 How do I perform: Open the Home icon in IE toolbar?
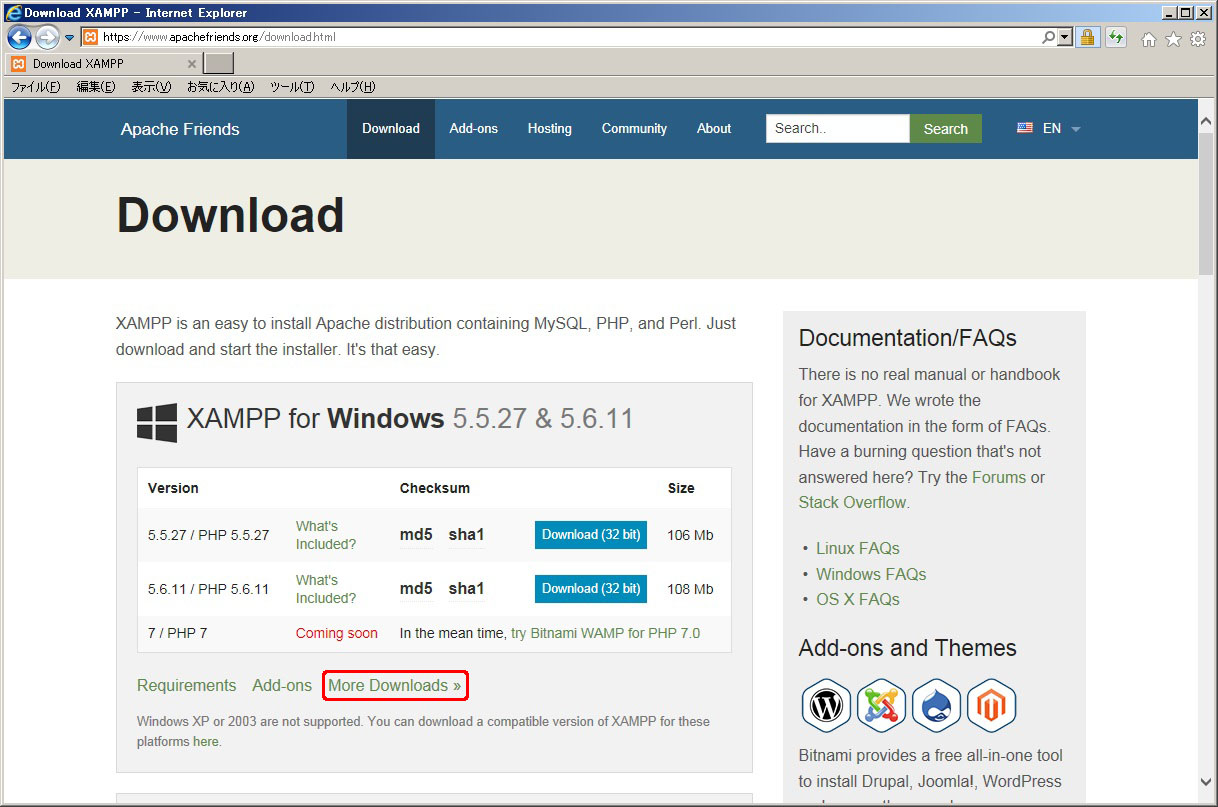click(1149, 39)
